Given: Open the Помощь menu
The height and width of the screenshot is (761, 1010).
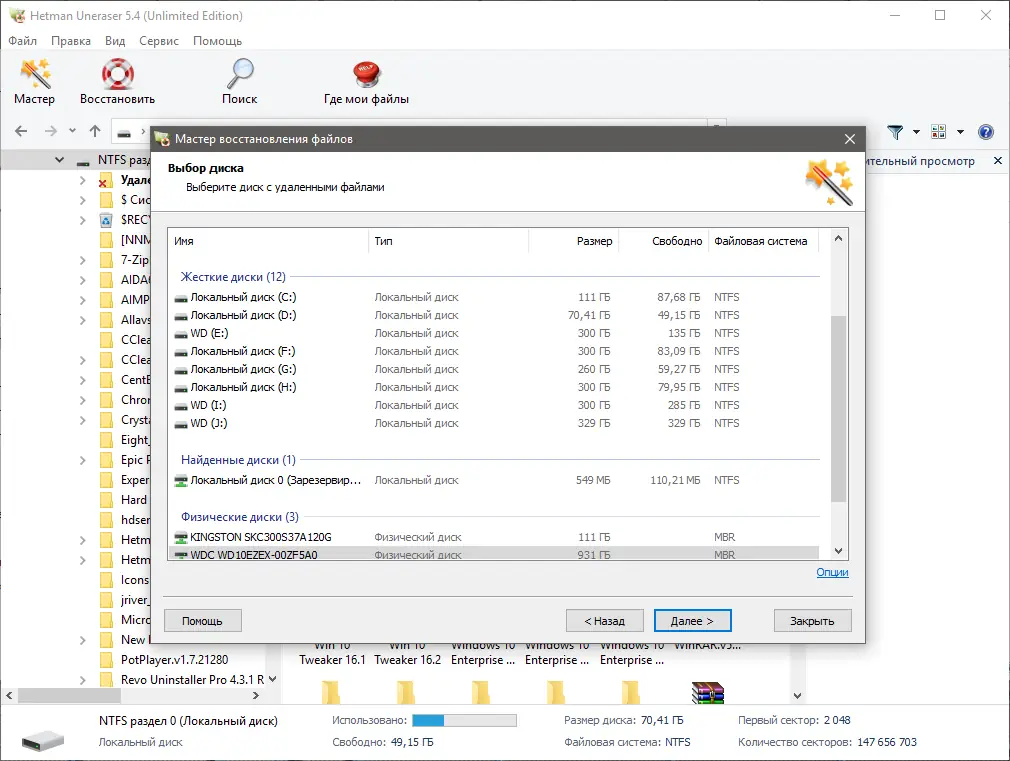Looking at the screenshot, I should pos(218,41).
